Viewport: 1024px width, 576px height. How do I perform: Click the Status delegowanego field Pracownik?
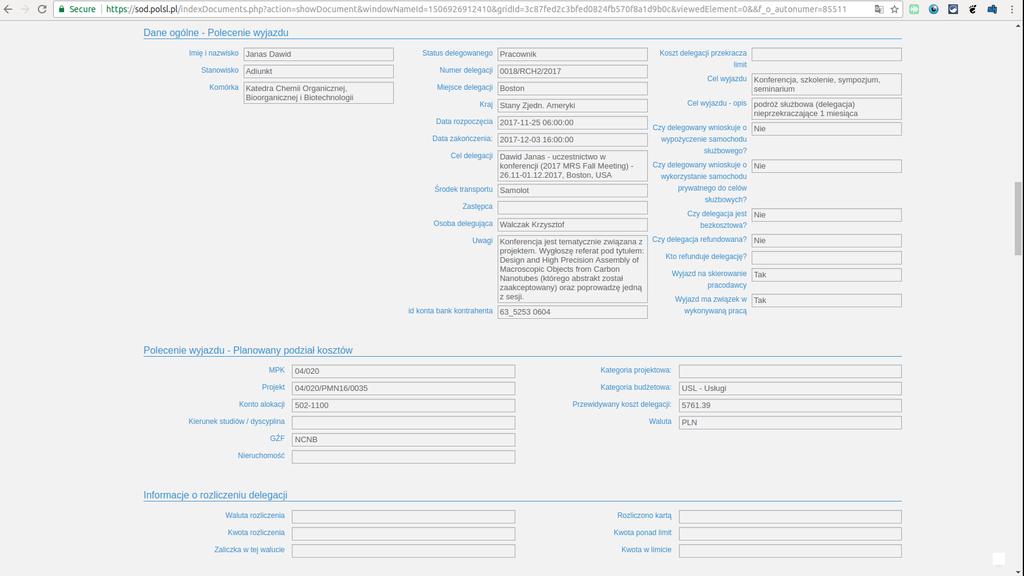click(573, 54)
